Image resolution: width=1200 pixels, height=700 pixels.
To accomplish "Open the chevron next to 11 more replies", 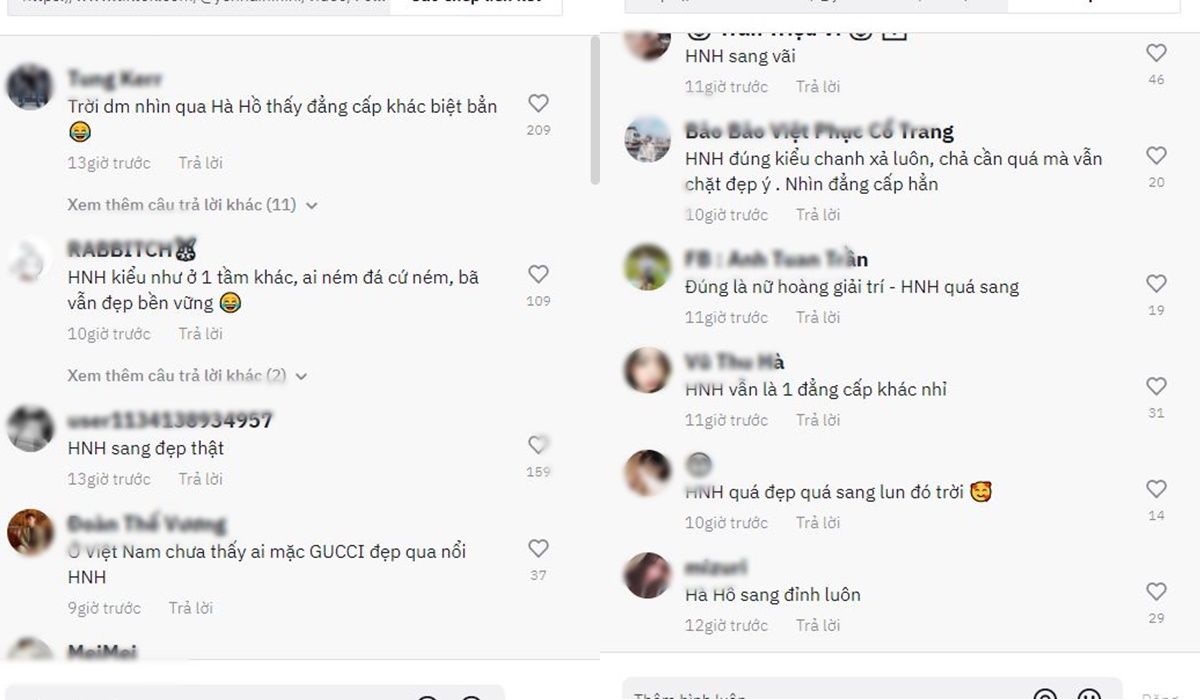I will coord(311,205).
